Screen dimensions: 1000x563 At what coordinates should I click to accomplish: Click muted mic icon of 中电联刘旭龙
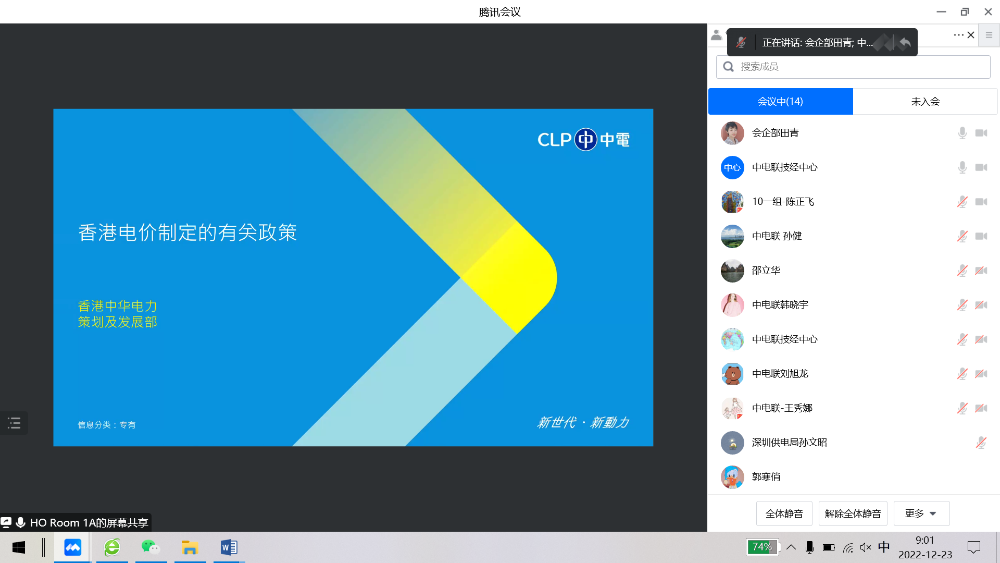pyautogui.click(x=962, y=374)
